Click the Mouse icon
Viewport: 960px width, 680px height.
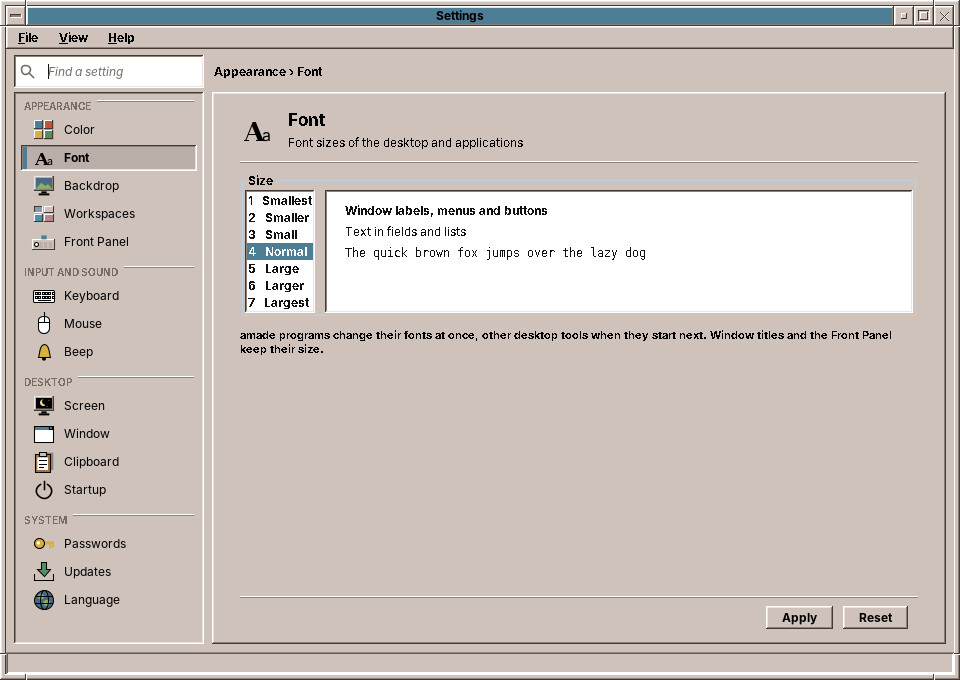tap(43, 324)
